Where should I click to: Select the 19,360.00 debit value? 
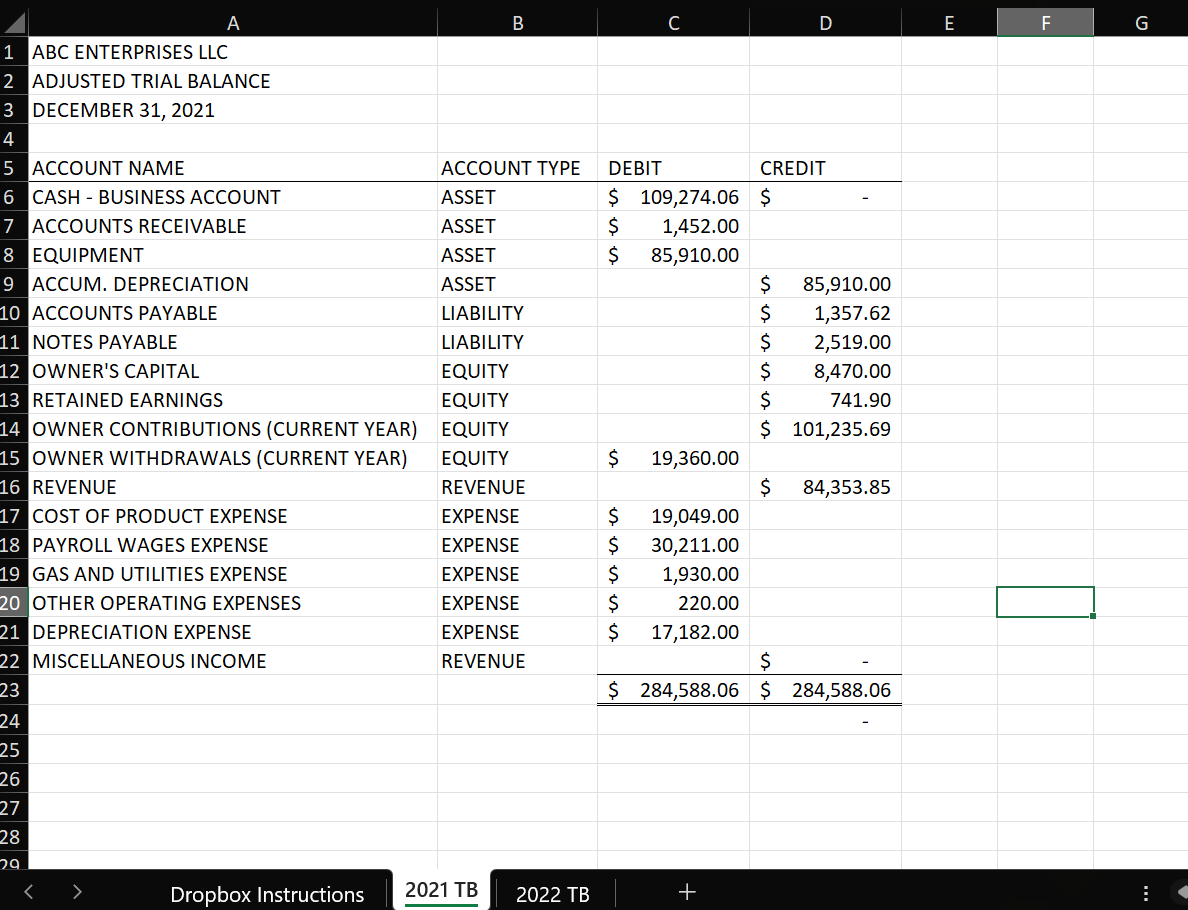coord(674,458)
